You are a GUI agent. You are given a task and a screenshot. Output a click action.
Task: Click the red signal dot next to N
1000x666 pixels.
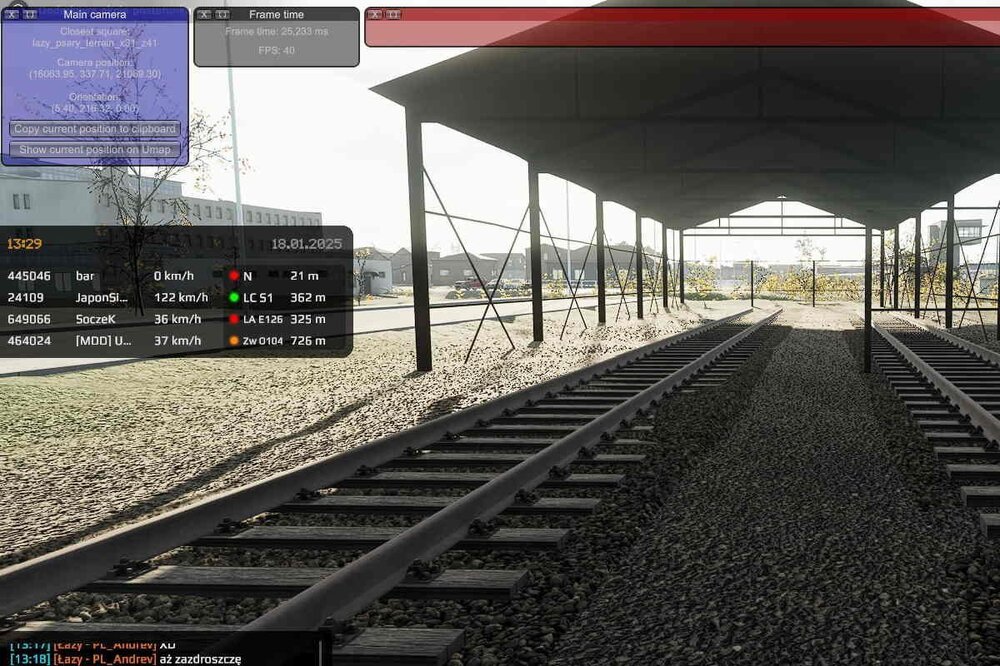234,276
